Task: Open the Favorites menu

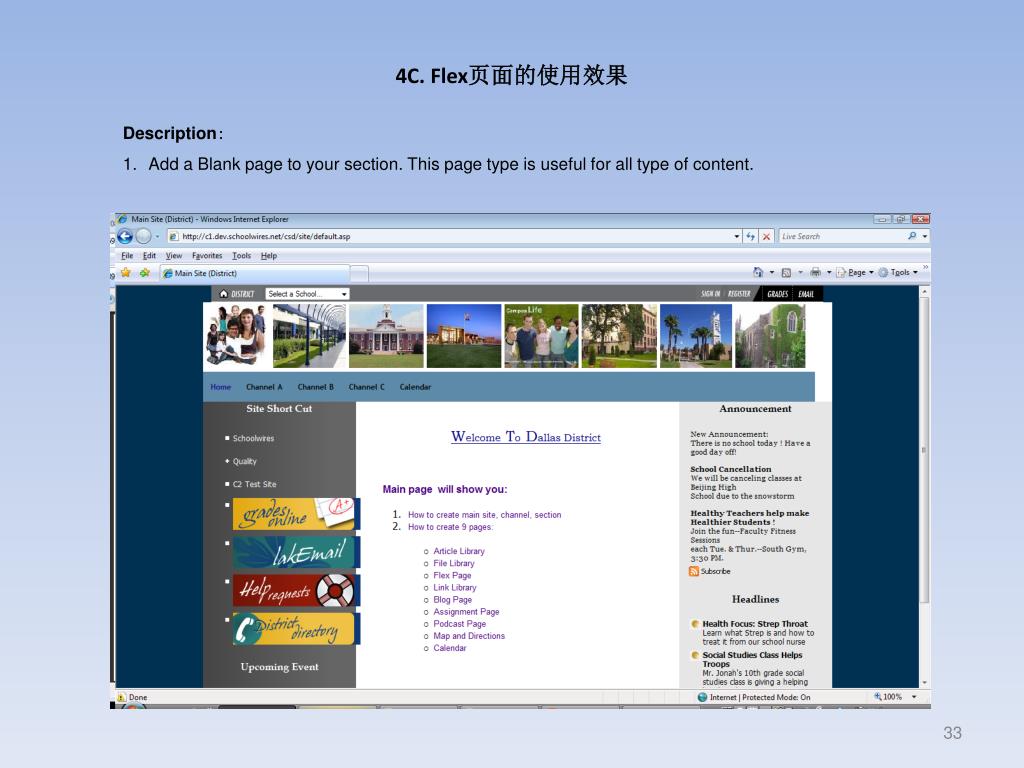Action: (x=207, y=256)
